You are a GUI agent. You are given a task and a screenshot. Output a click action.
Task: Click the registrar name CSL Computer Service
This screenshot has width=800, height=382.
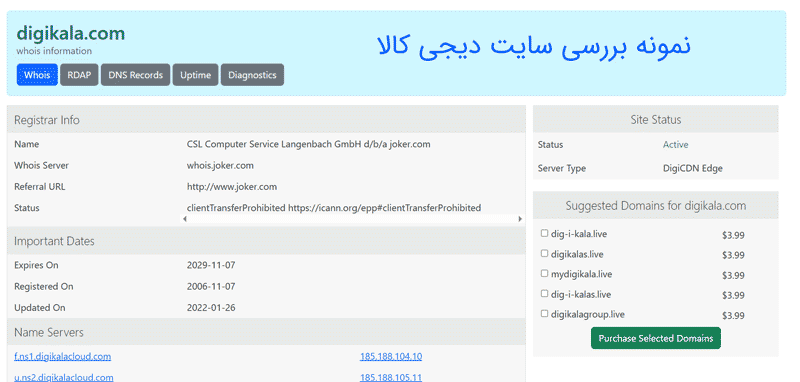pyautogui.click(x=308, y=144)
